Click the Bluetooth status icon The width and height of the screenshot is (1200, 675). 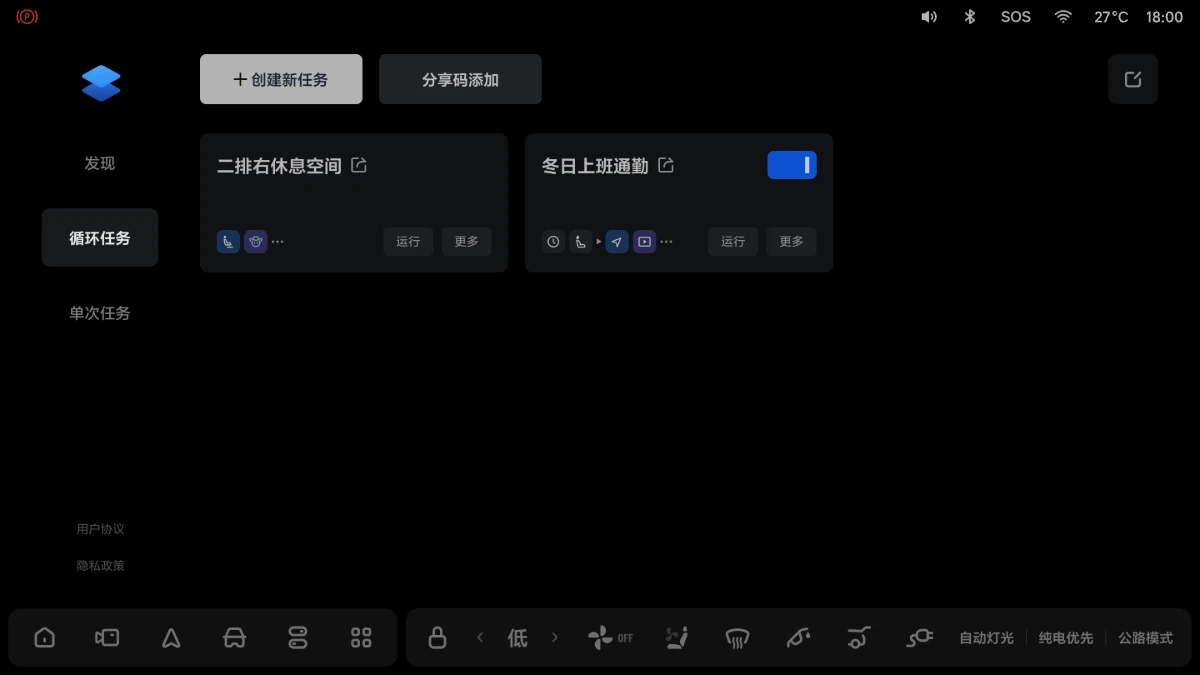point(969,17)
